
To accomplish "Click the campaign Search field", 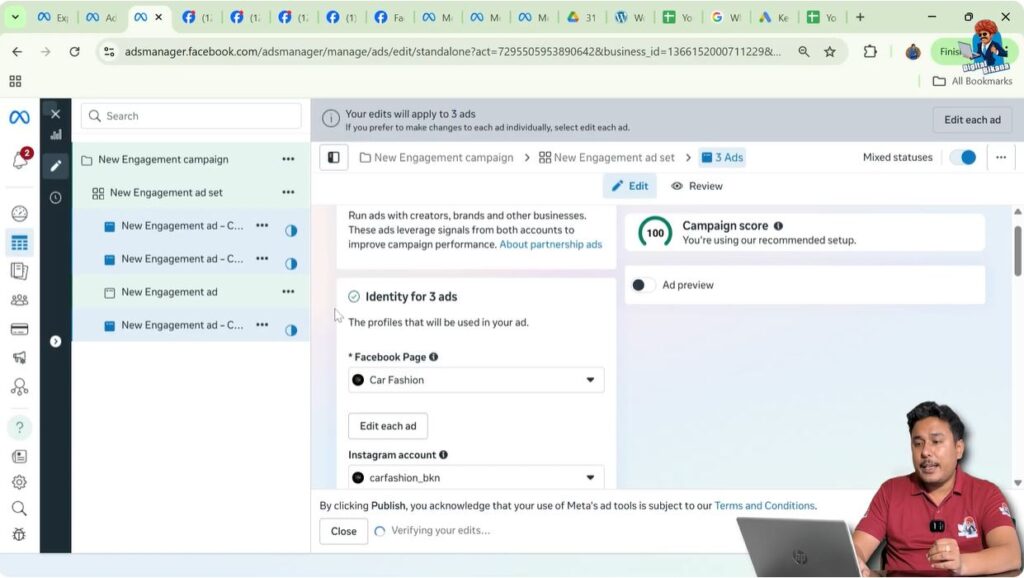I will point(191,116).
